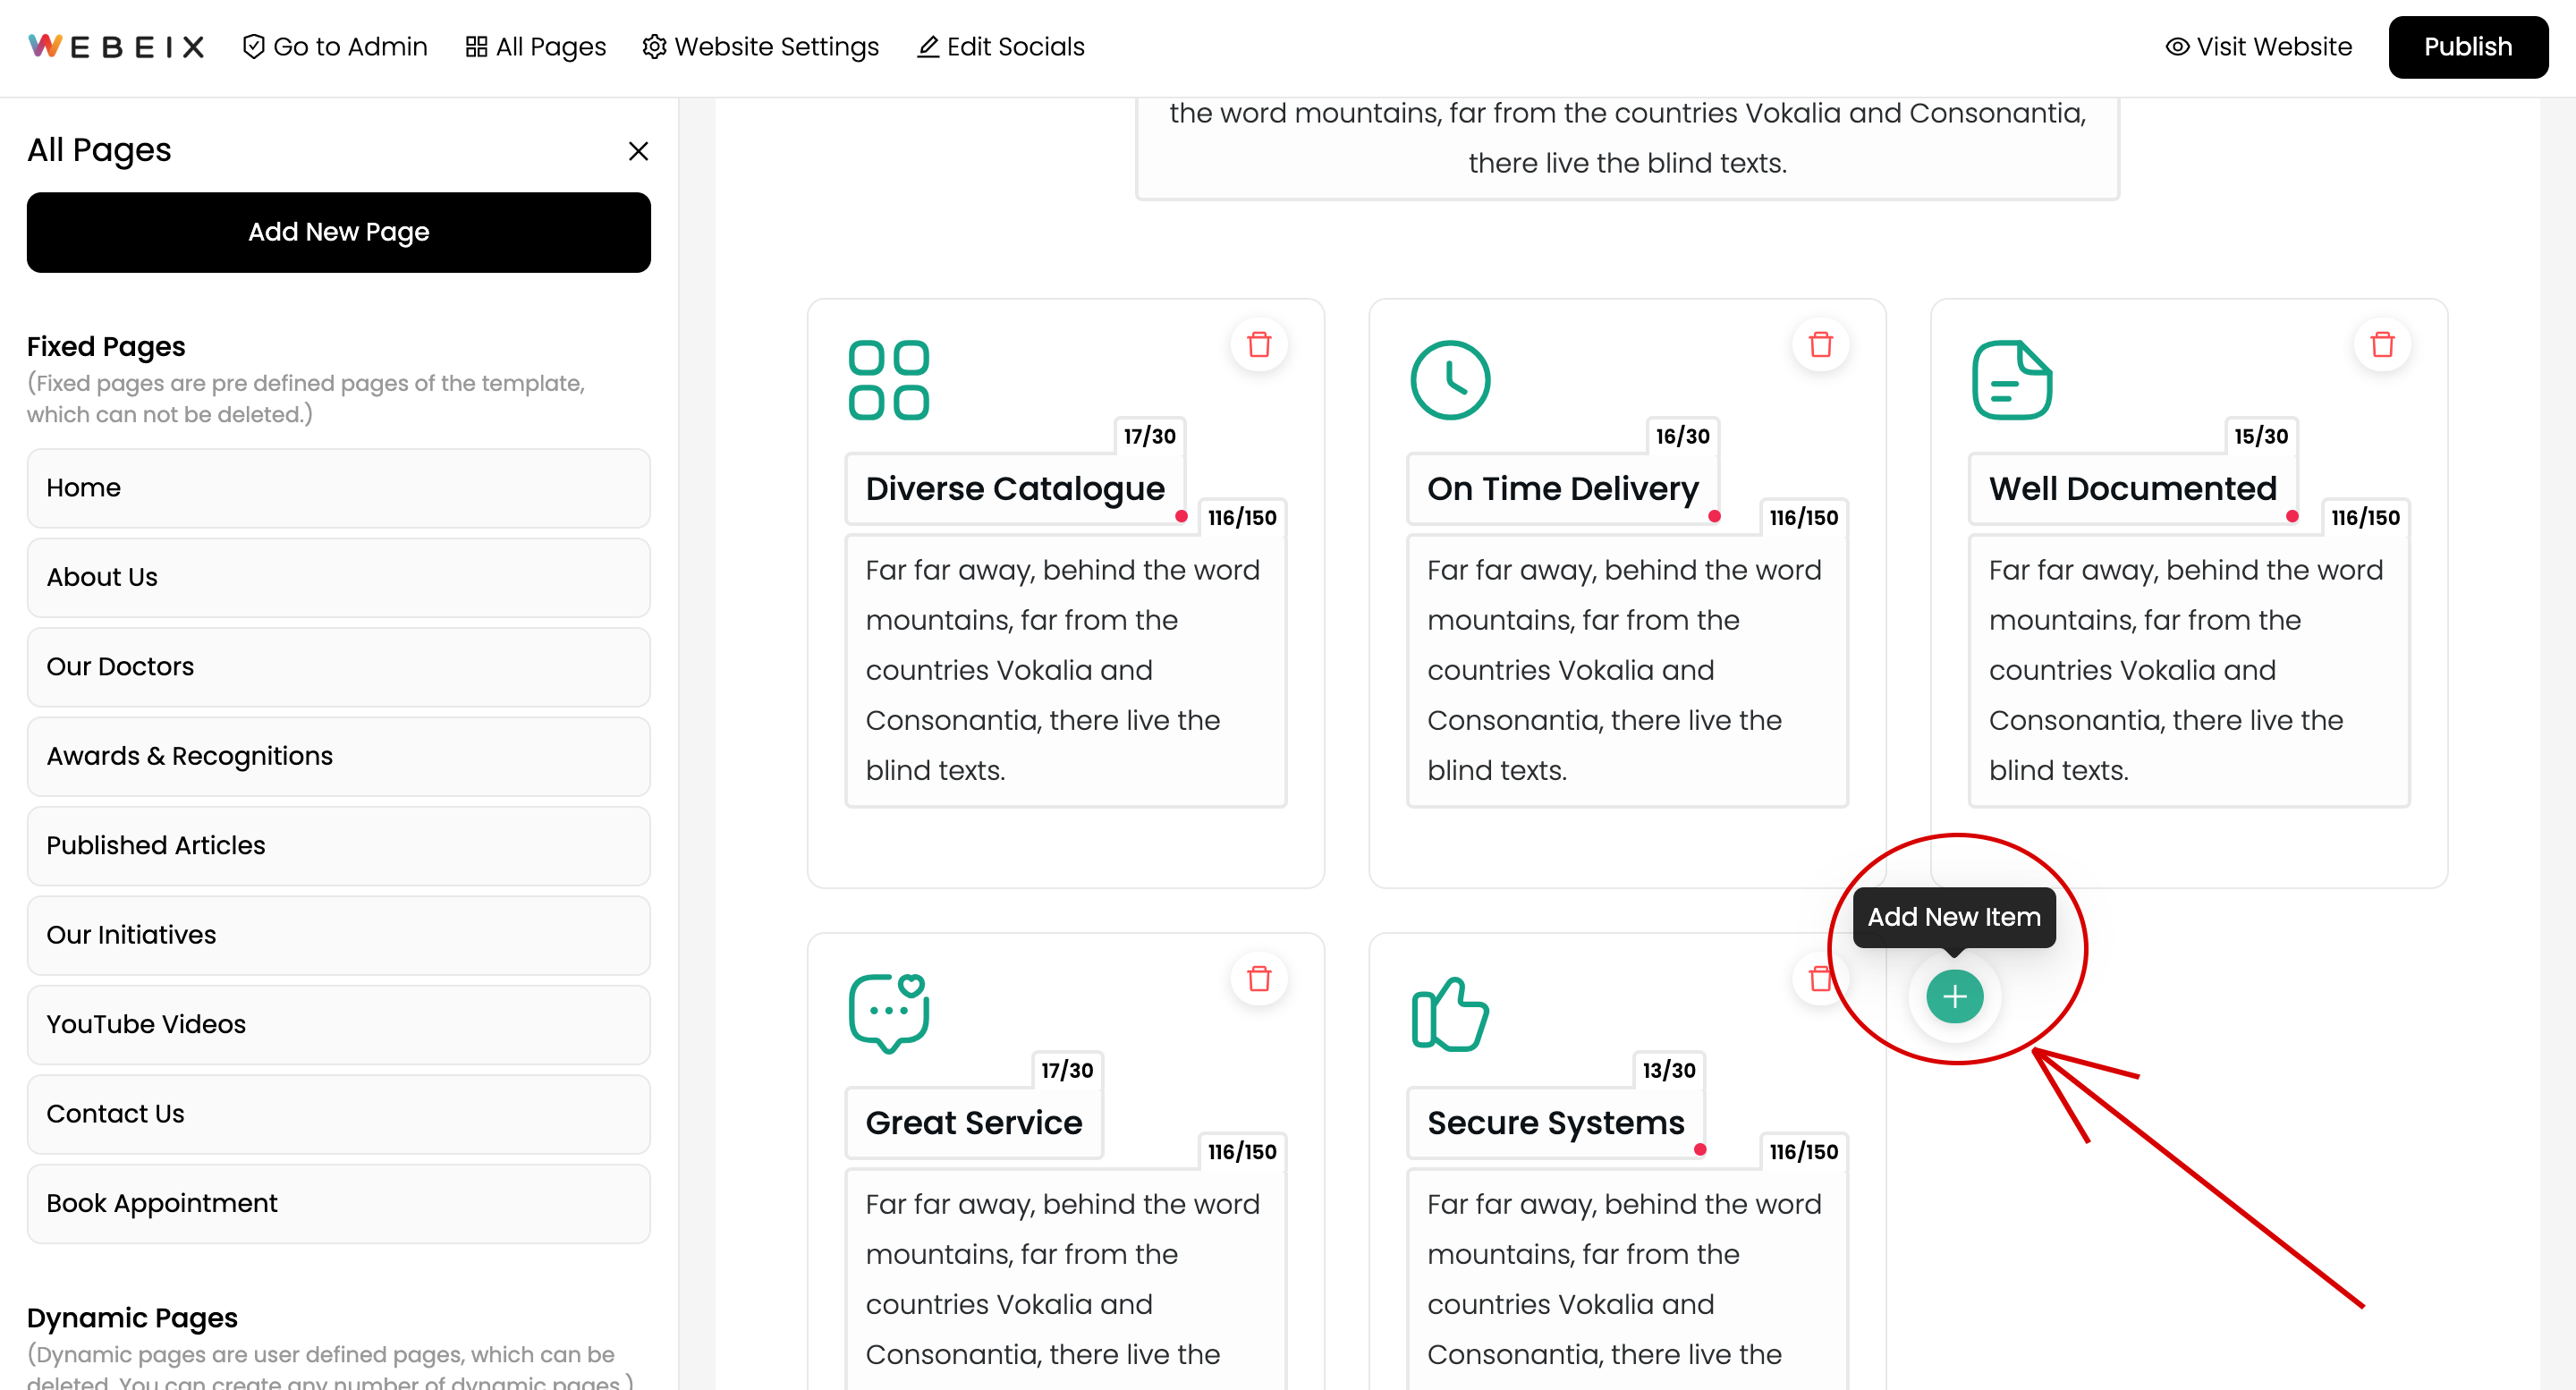Click the 'Dynamic Pages' heading
The image size is (2576, 1390).
(132, 1318)
